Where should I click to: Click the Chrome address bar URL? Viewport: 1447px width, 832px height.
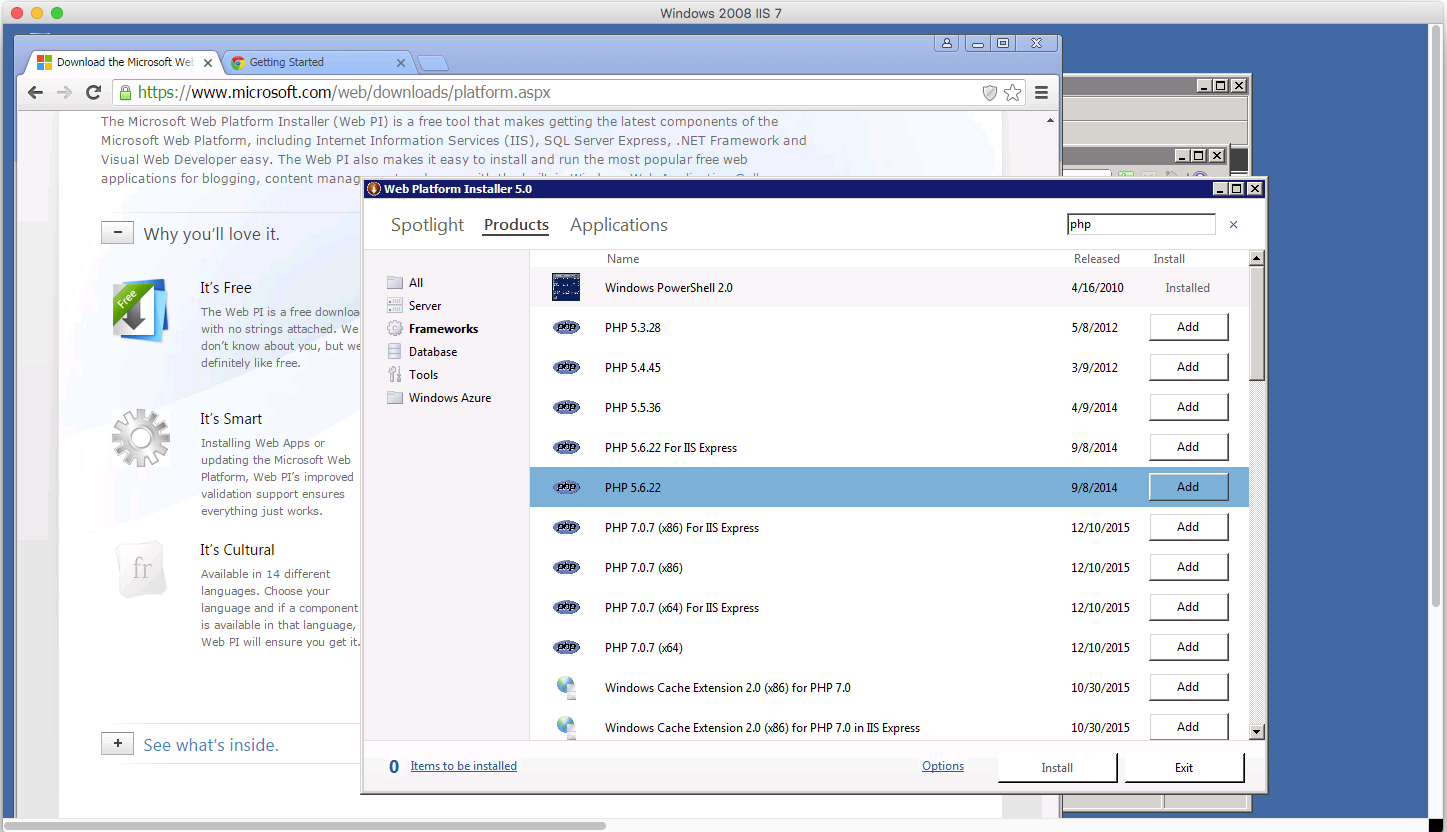coord(344,93)
